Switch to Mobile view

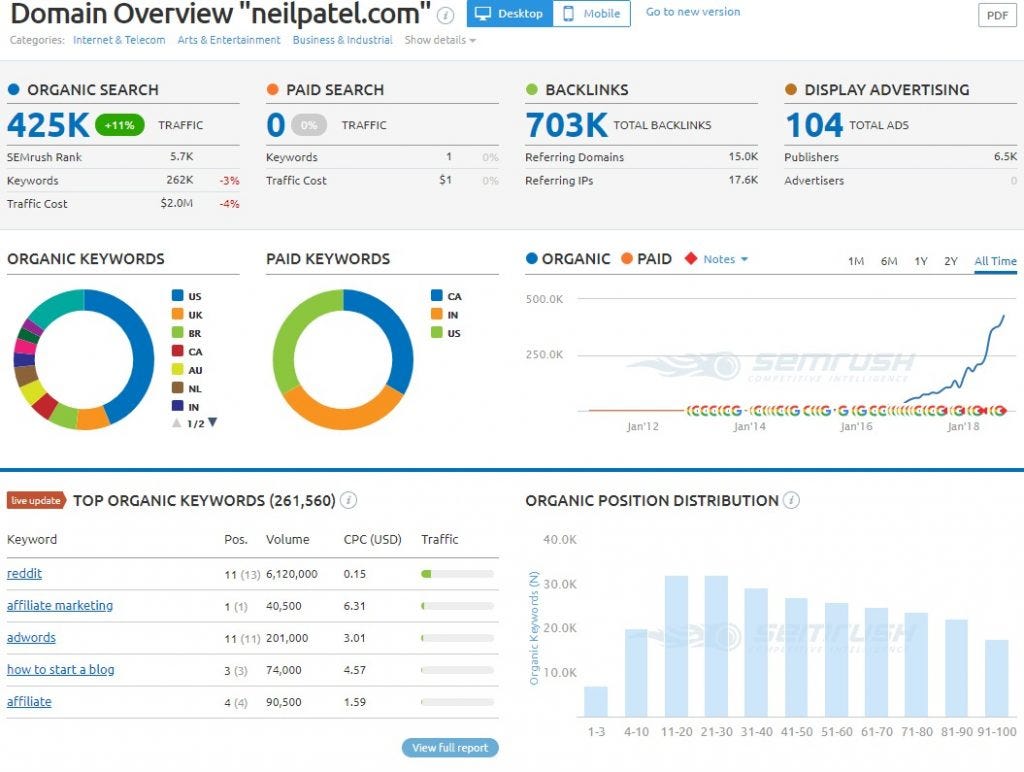click(x=592, y=13)
